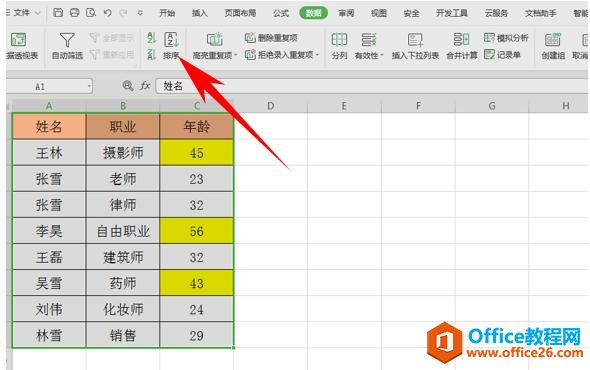Click the 有效性 data validation icon
The width and height of the screenshot is (590, 370).
[368, 40]
